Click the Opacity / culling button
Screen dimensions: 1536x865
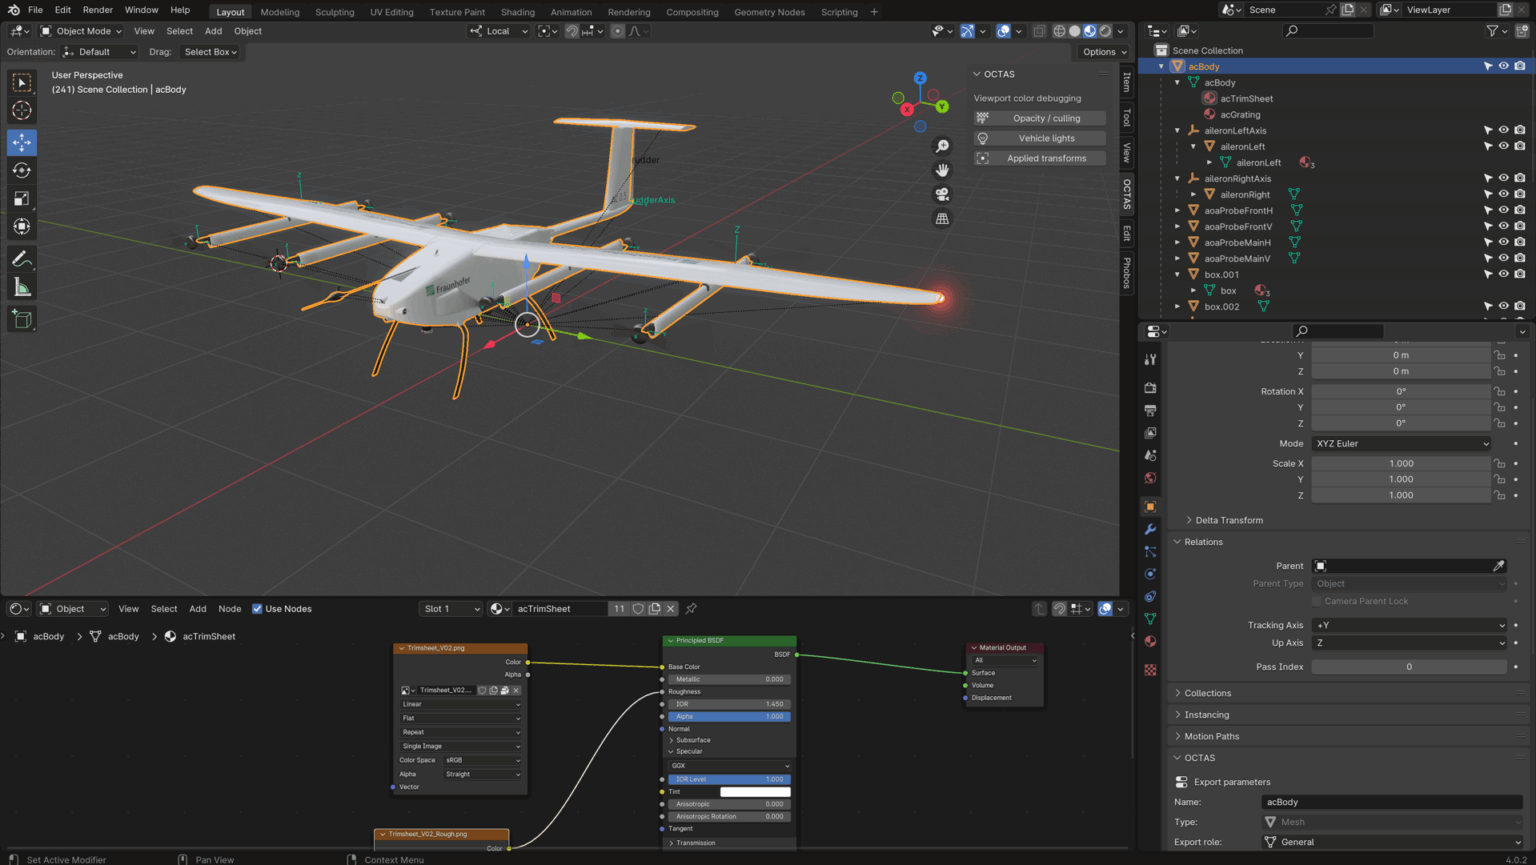[1046, 118]
